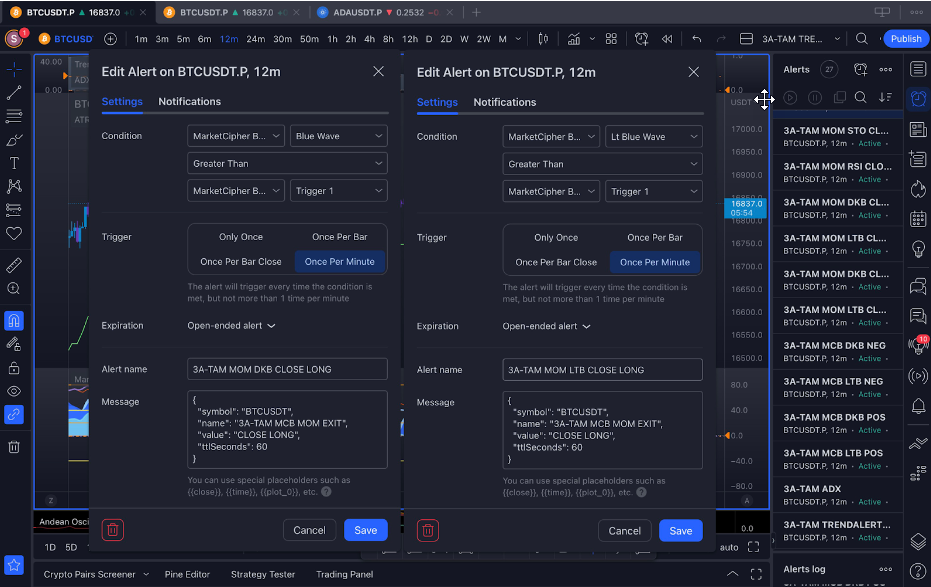Sort alerts in Alerts panel

pyautogui.click(x=885, y=97)
